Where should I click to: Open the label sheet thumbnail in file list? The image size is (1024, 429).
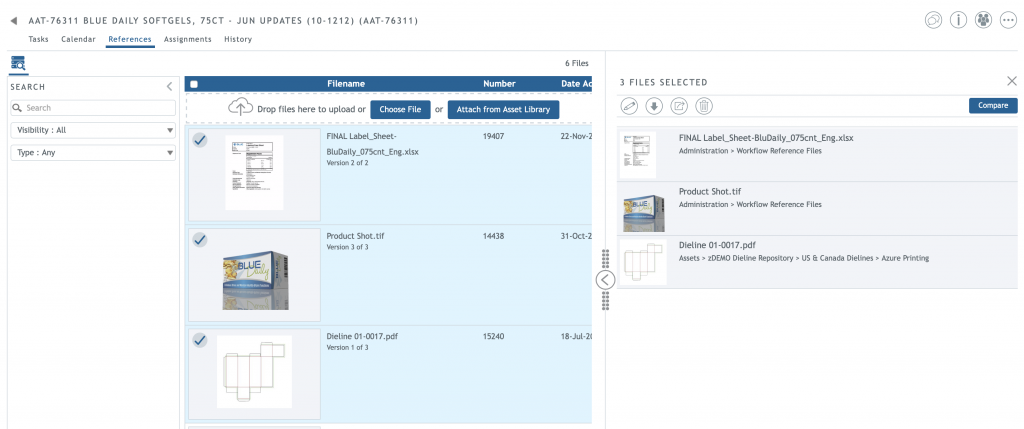pos(254,172)
